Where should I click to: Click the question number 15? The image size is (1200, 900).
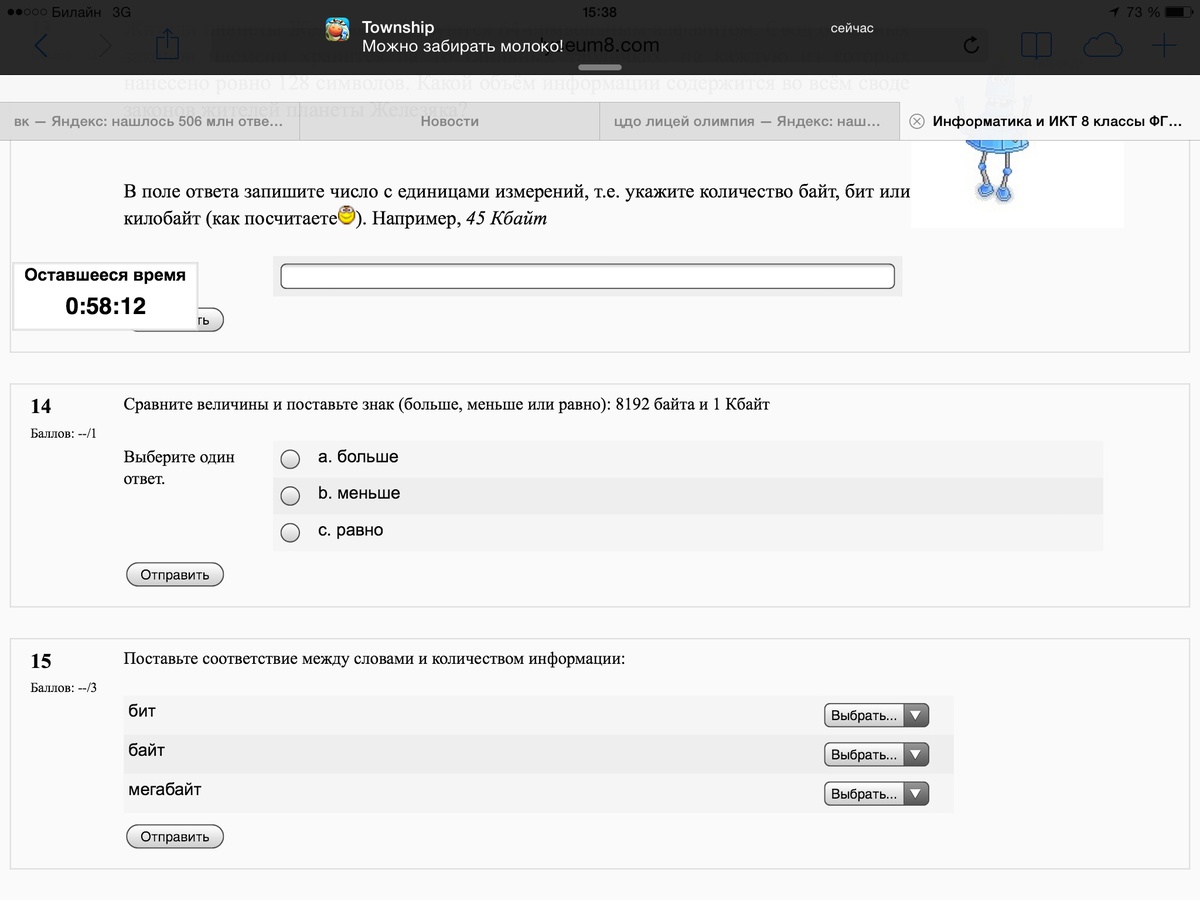click(41, 661)
